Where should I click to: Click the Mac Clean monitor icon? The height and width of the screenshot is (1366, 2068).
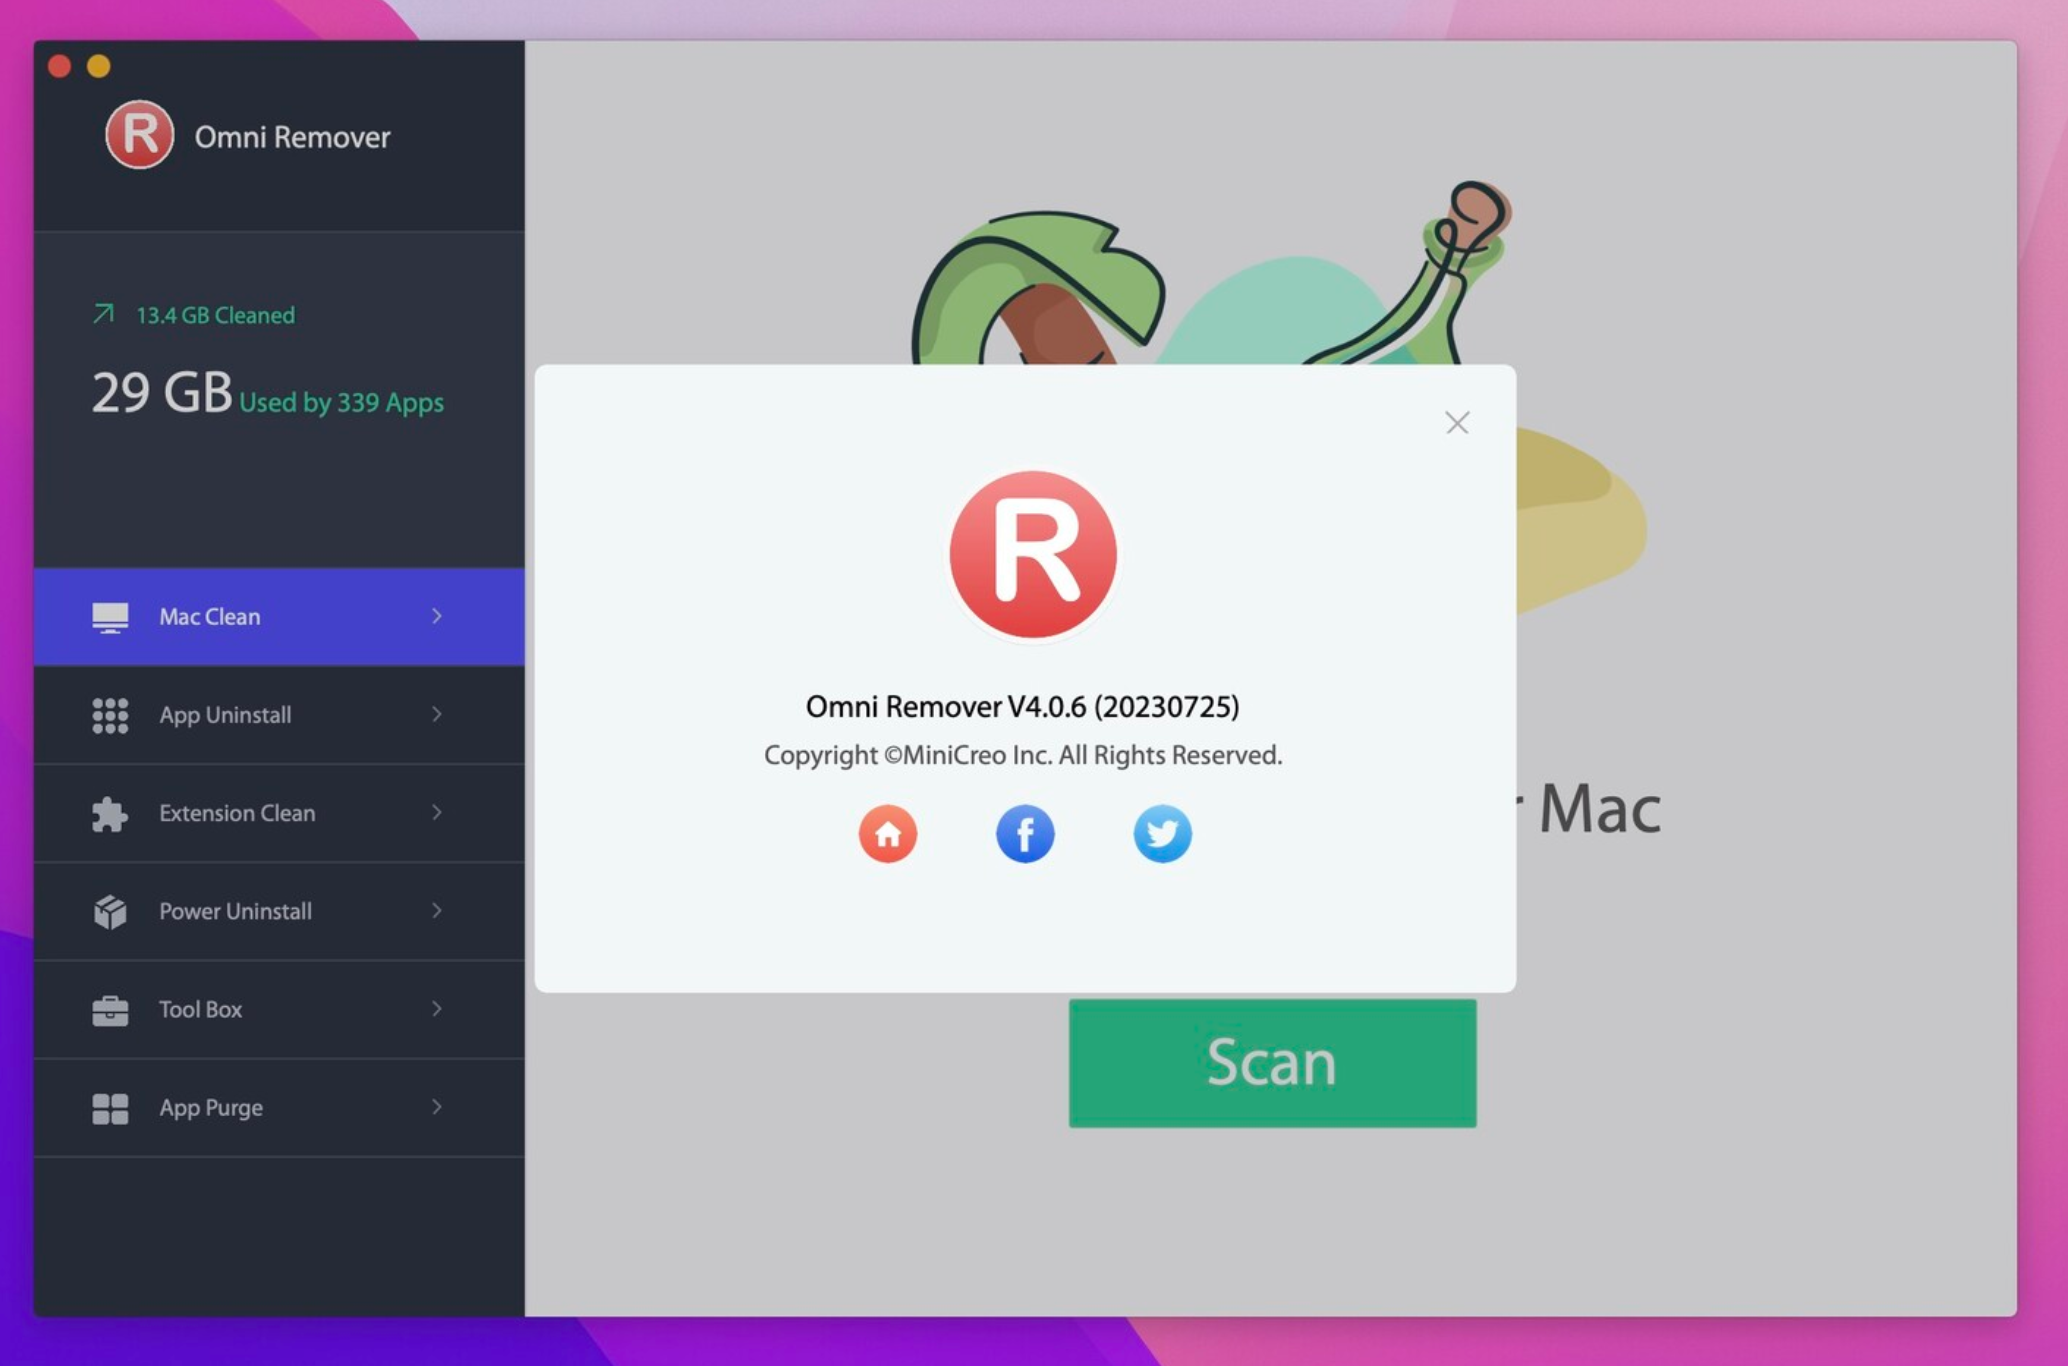pyautogui.click(x=110, y=617)
